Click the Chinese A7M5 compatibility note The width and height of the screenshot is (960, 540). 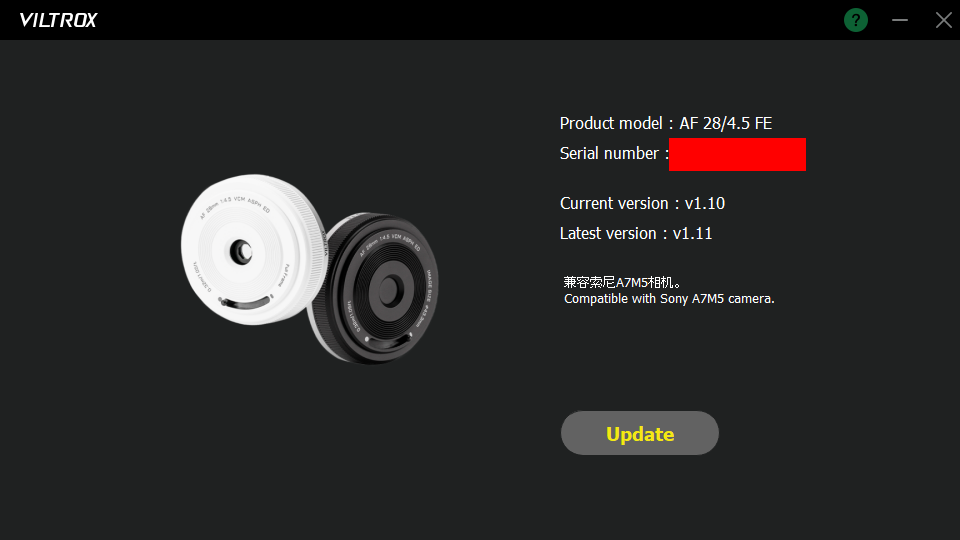click(622, 282)
